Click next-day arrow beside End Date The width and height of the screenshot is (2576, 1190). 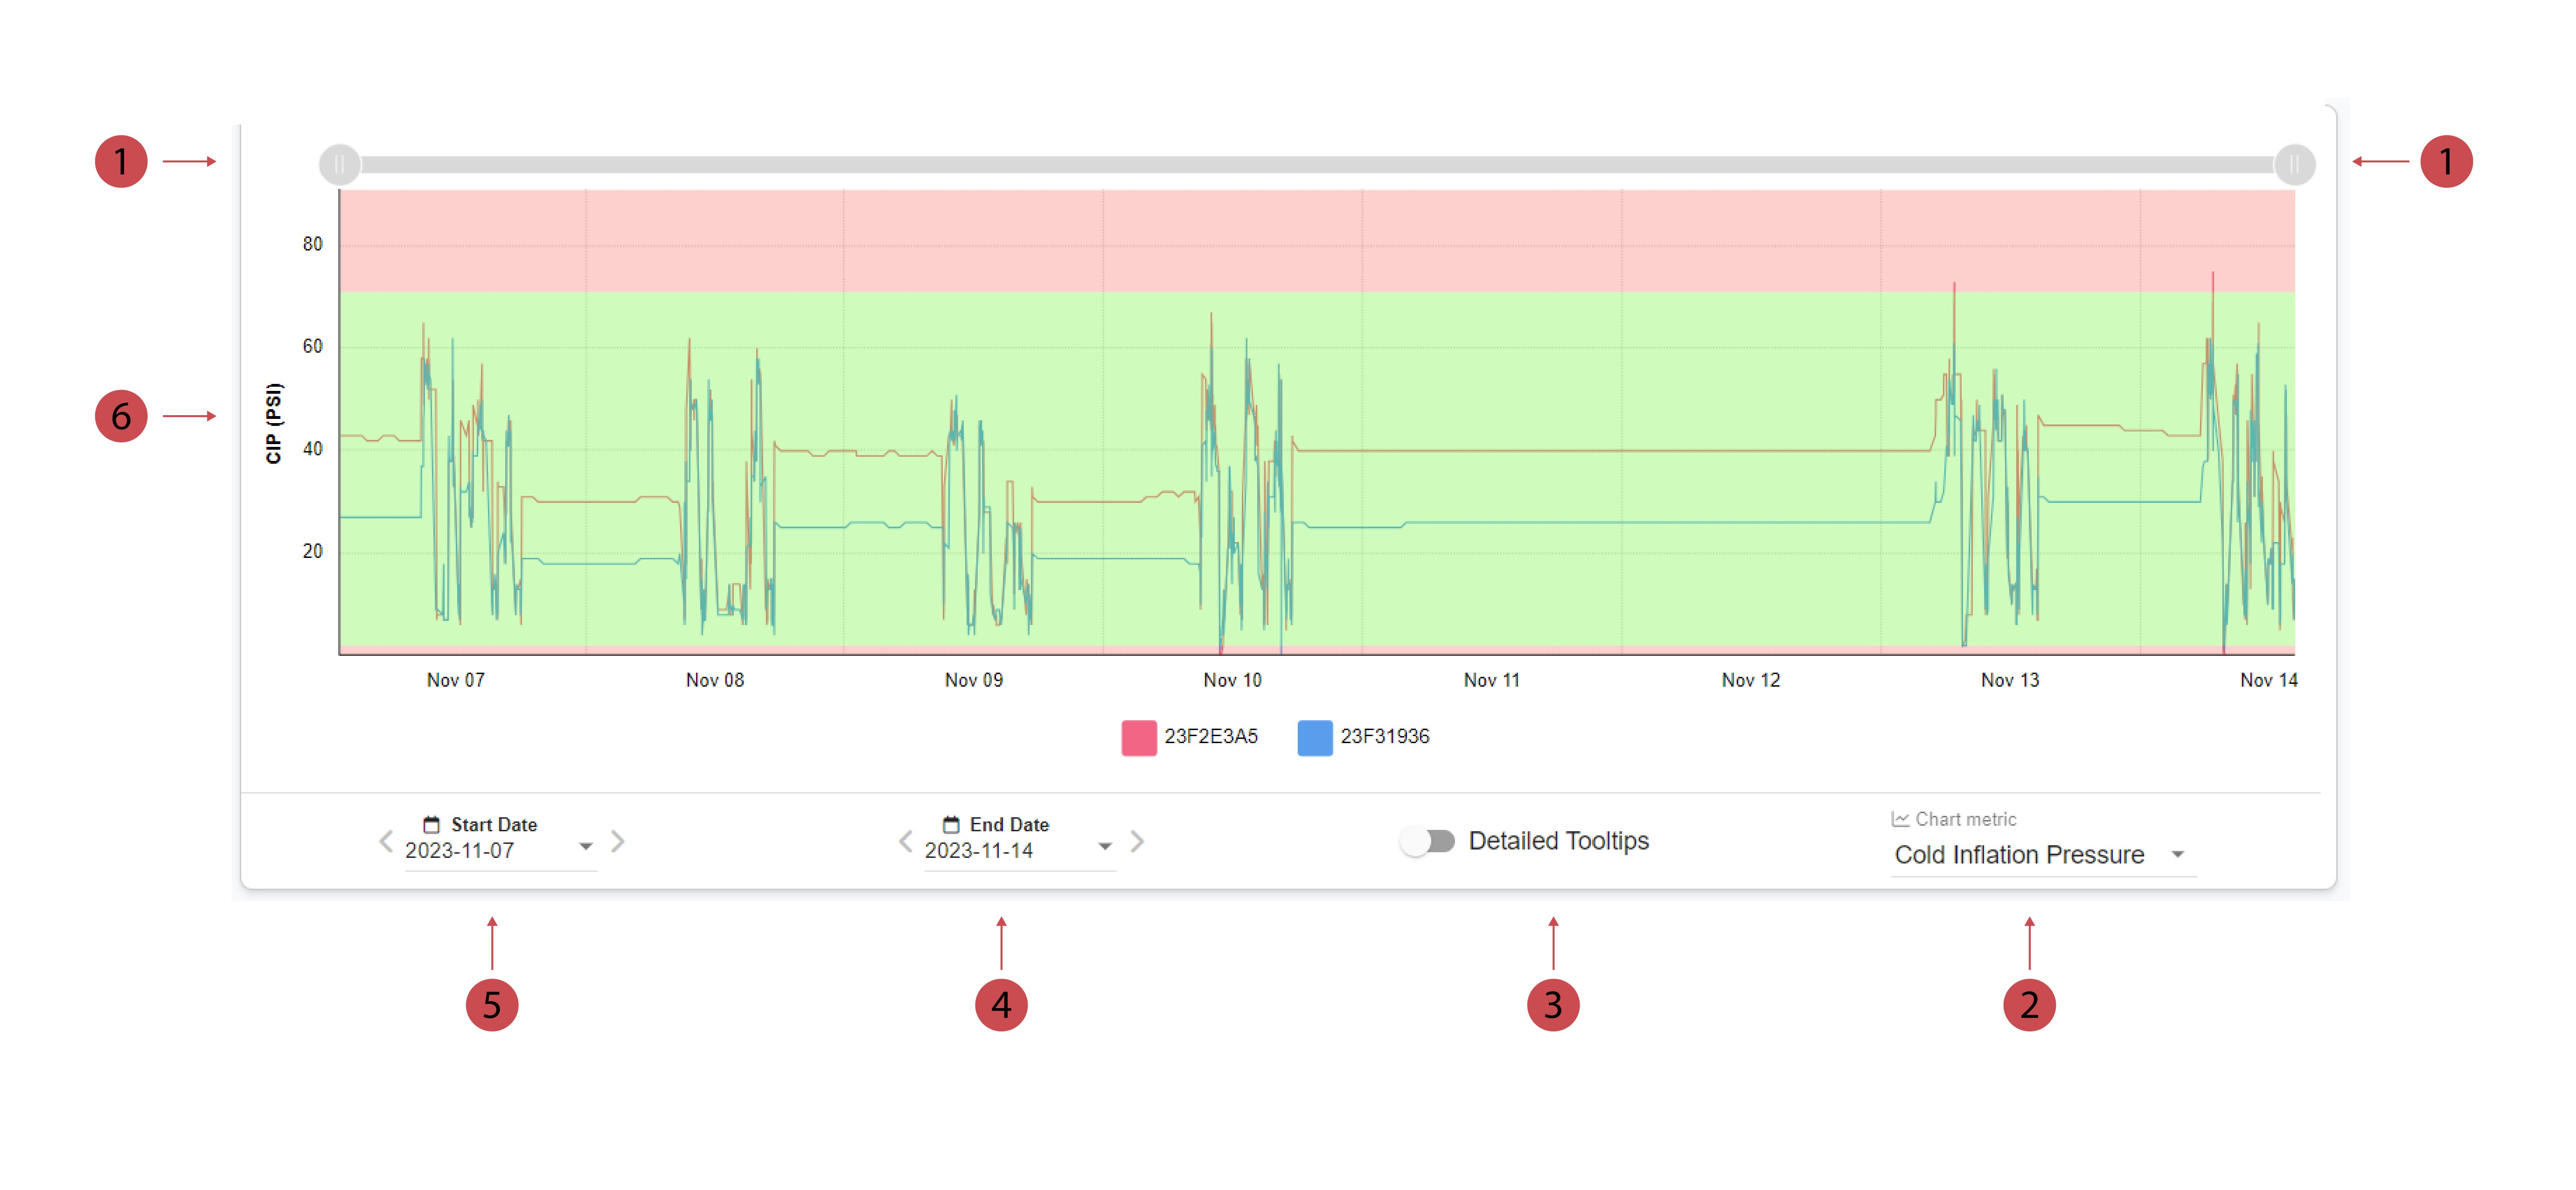[x=1137, y=841]
